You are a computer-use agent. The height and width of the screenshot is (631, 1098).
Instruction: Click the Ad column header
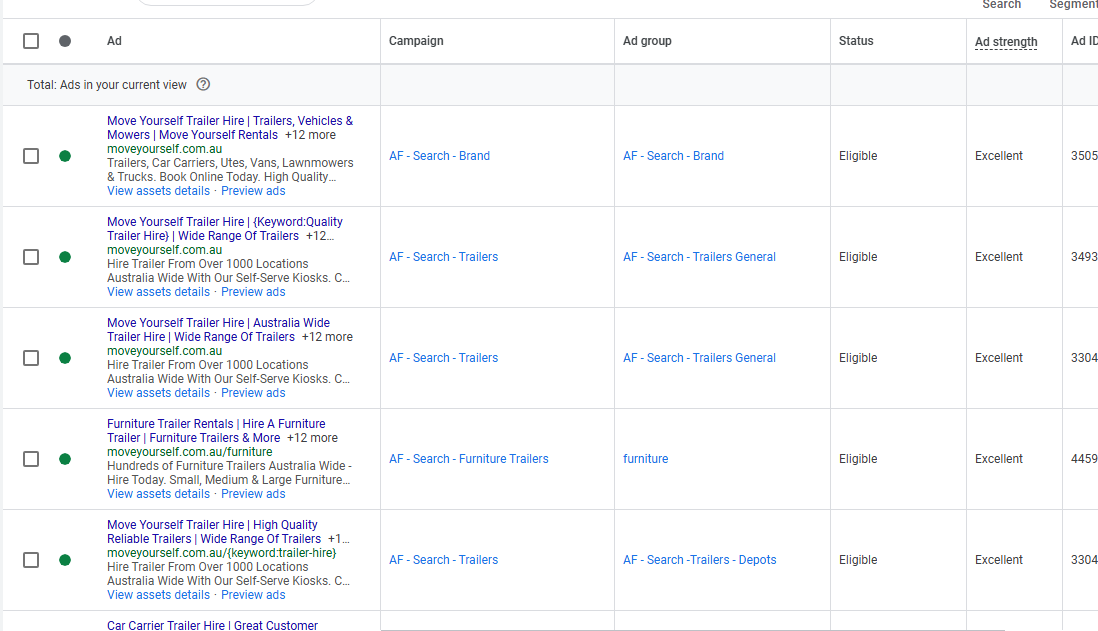(x=114, y=41)
